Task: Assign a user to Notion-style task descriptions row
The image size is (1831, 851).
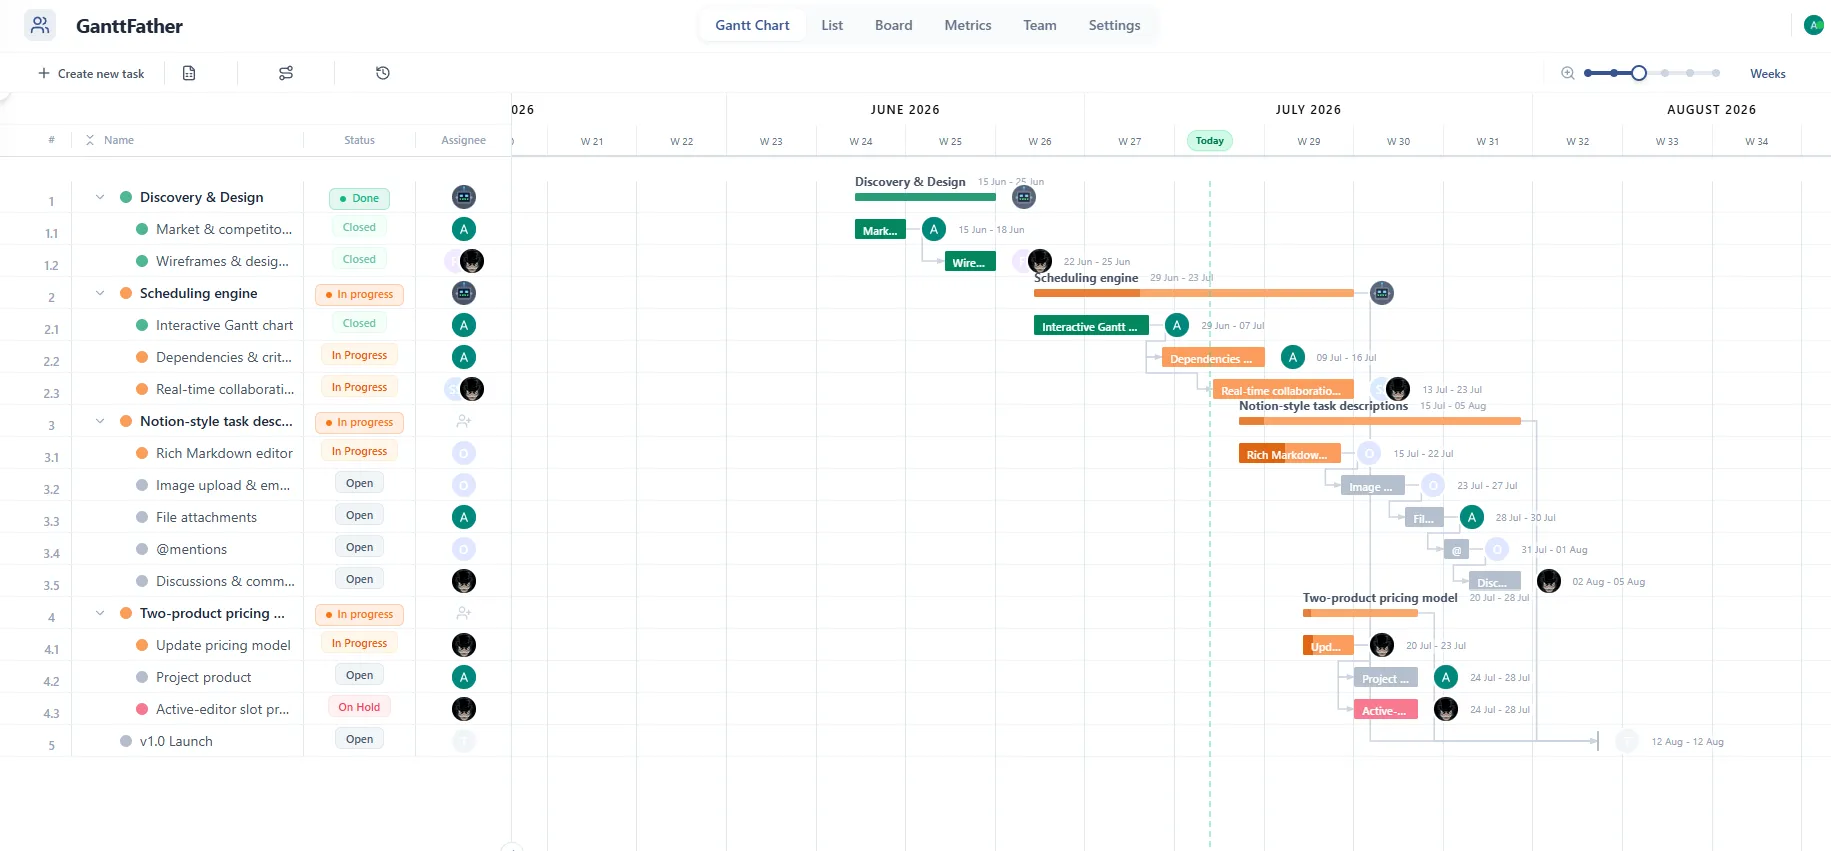Action: tap(463, 421)
